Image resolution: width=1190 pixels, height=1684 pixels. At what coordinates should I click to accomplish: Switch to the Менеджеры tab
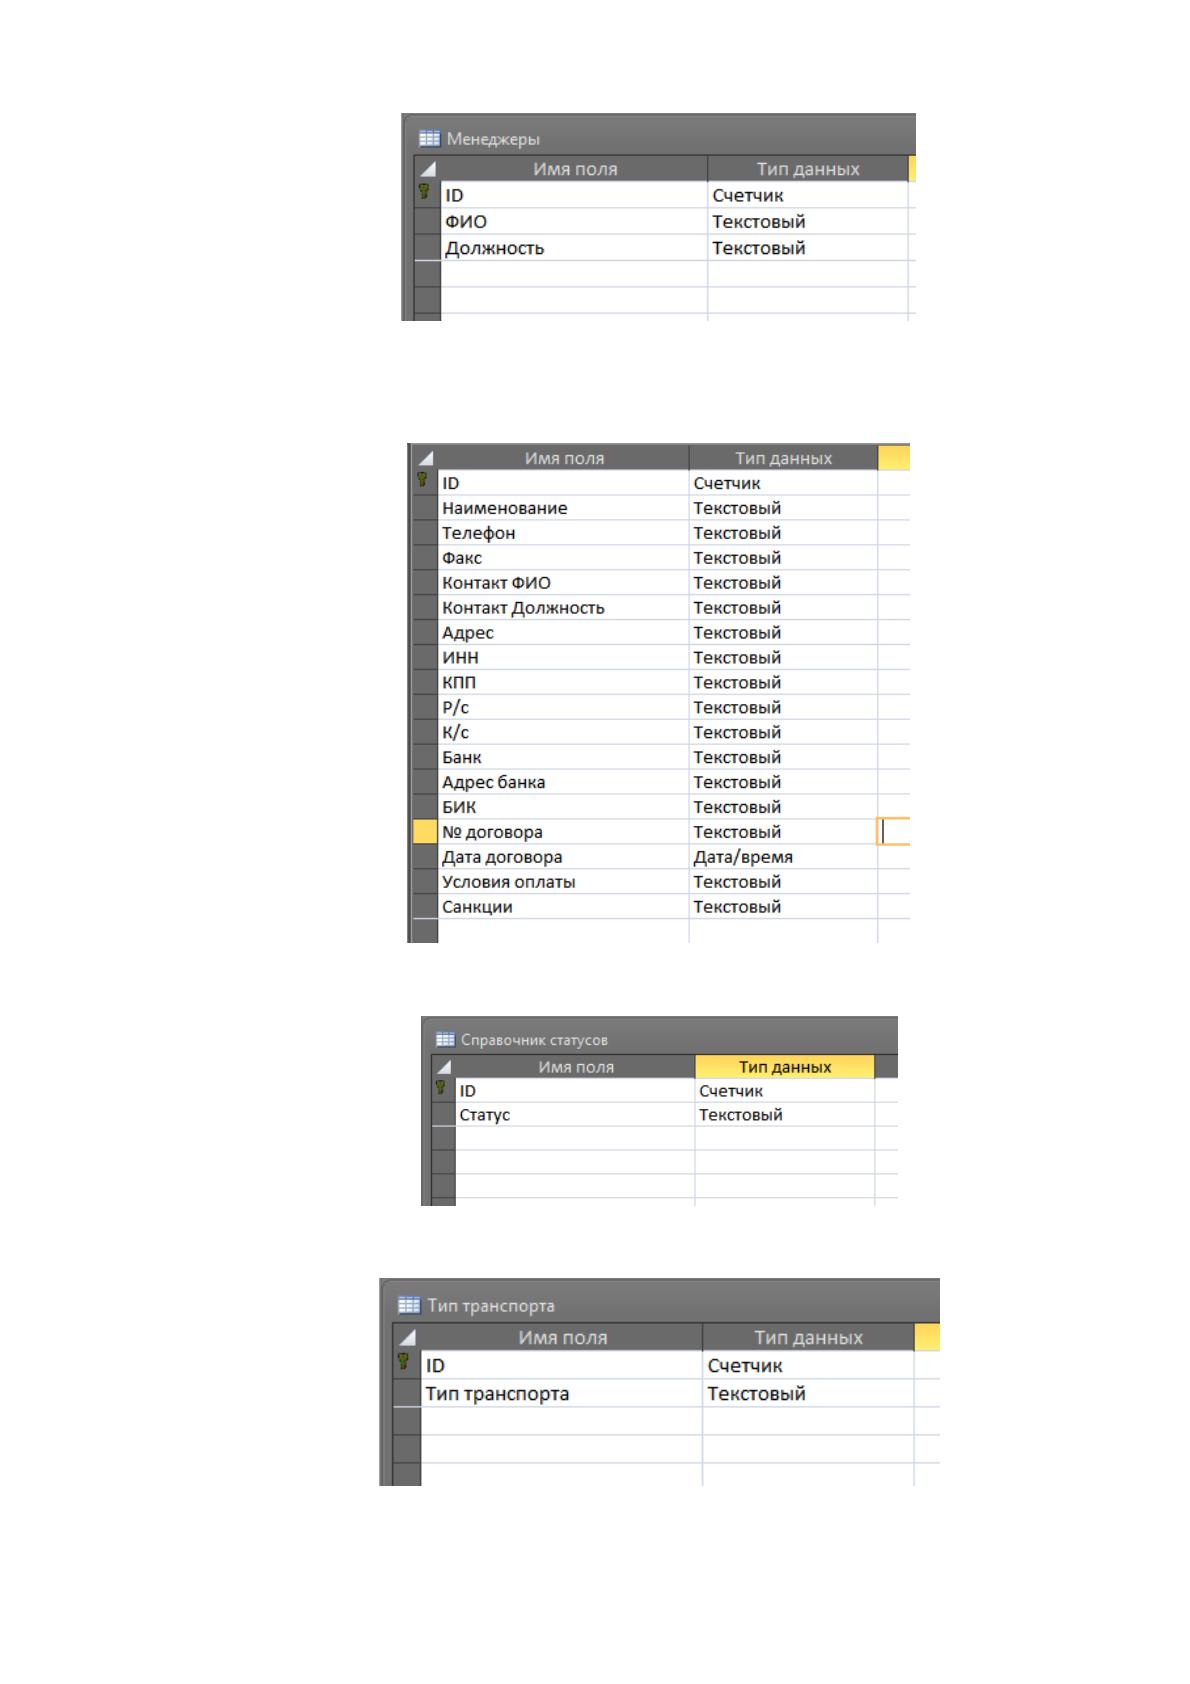click(493, 139)
